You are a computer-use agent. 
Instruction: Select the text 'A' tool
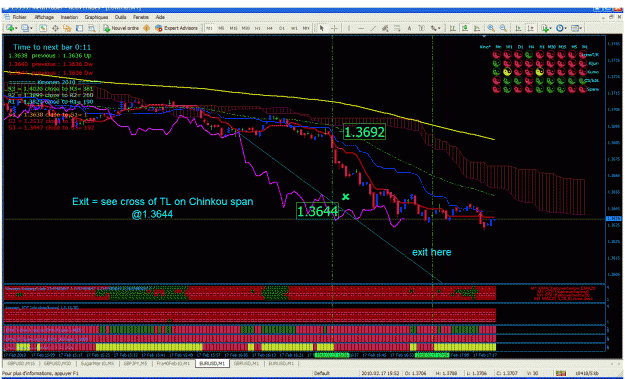[x=409, y=28]
